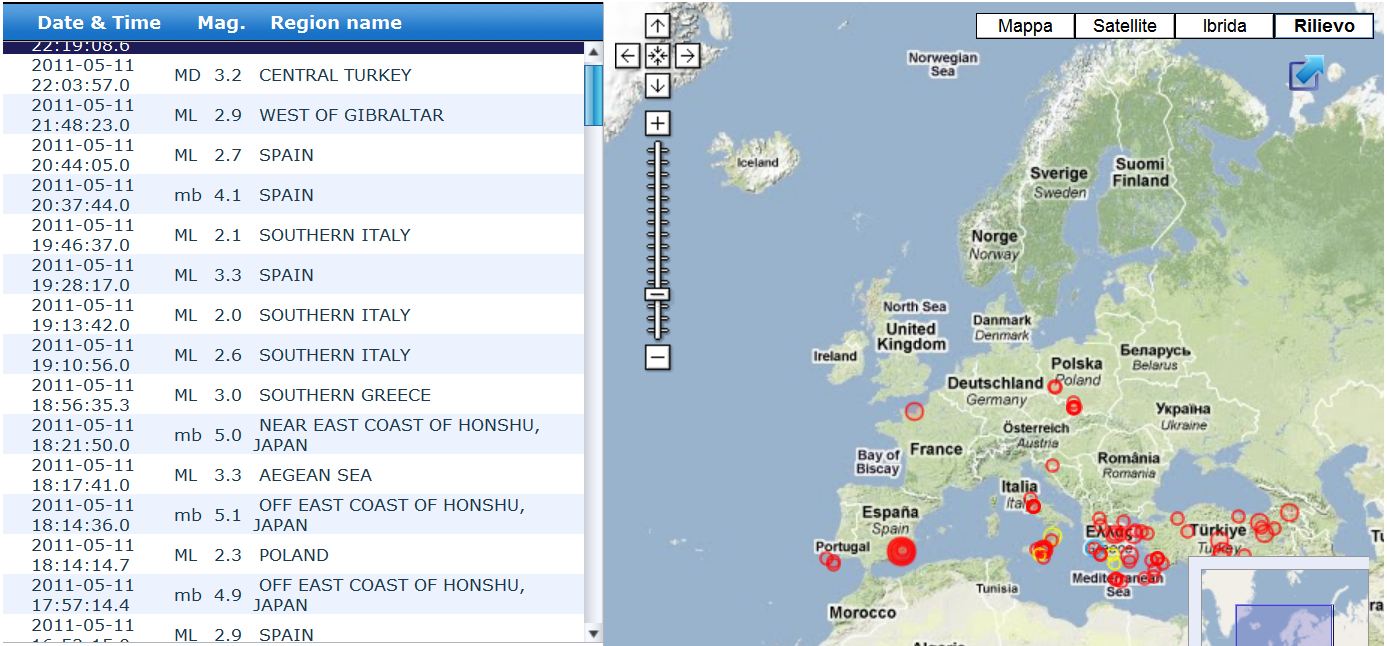This screenshot has width=1387, height=646.
Task: Select SOUTHERN ITALY ML 2.0 row
Action: [x=293, y=314]
